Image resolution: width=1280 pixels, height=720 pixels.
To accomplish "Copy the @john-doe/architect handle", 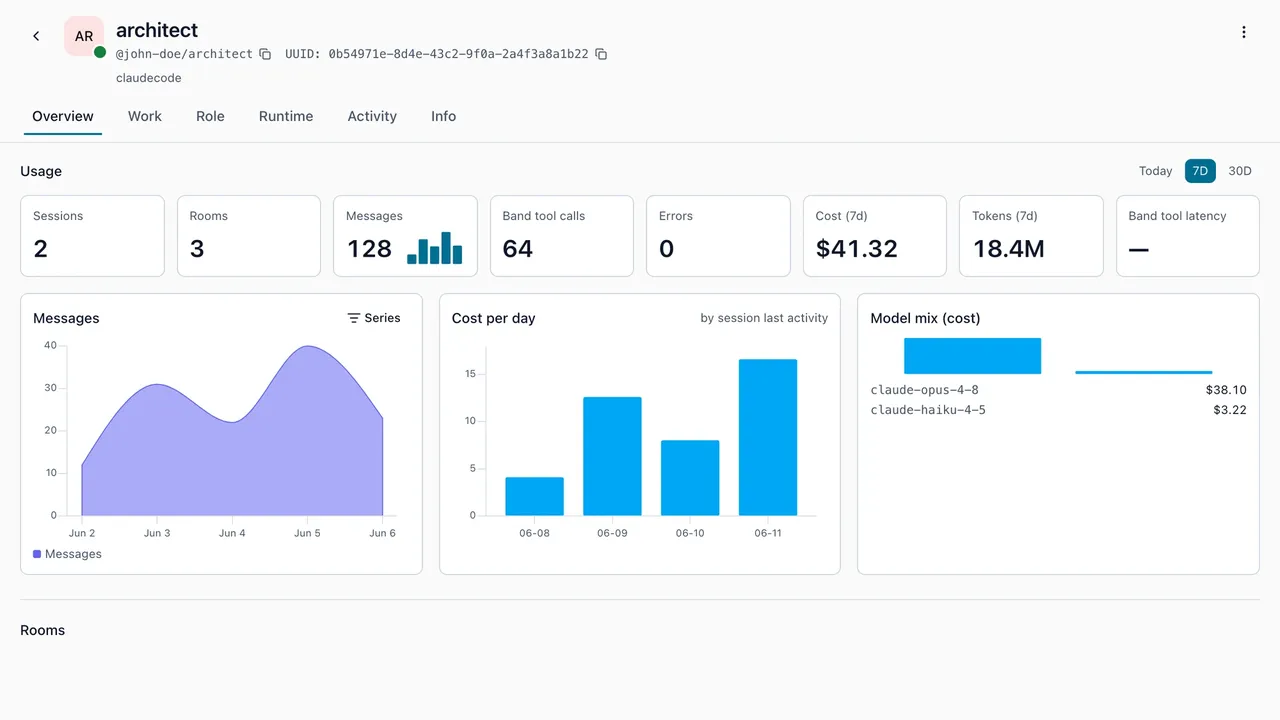I will pyautogui.click(x=265, y=54).
